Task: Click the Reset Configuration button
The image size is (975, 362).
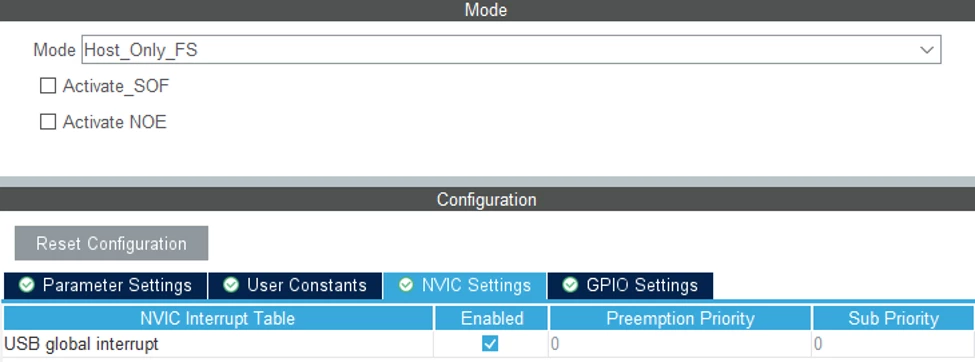Action: coord(111,243)
